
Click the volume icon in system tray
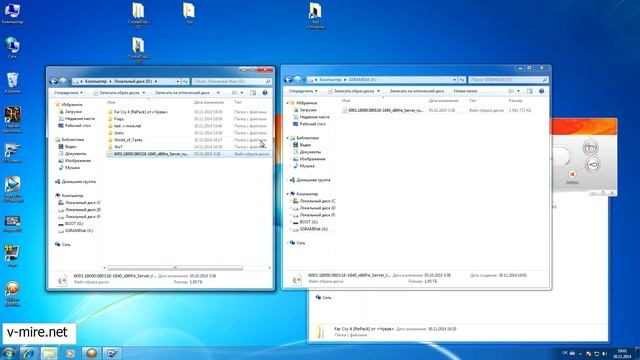pos(604,353)
